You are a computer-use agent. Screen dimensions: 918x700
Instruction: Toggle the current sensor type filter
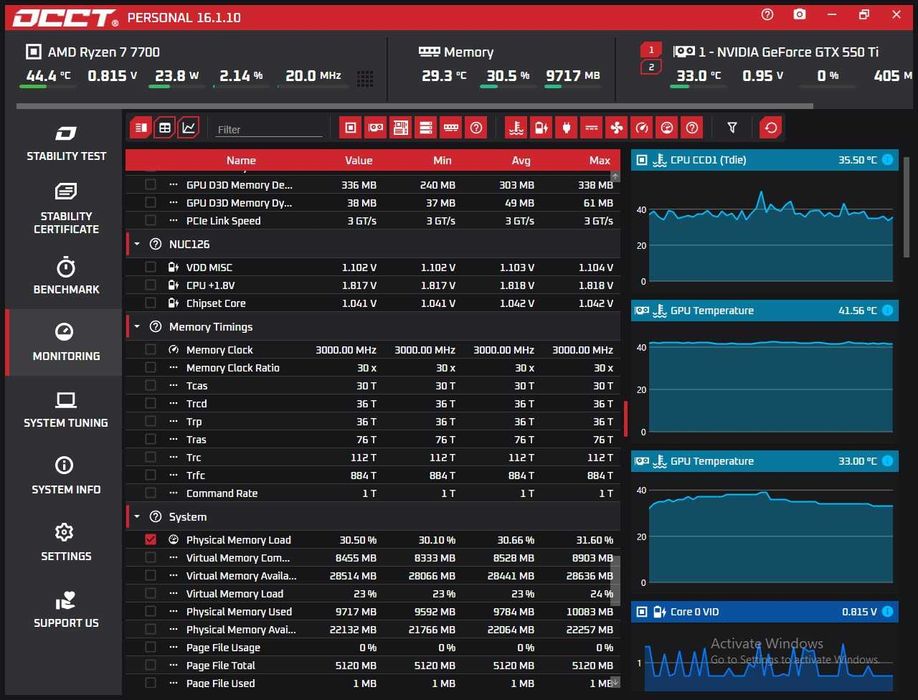point(591,128)
